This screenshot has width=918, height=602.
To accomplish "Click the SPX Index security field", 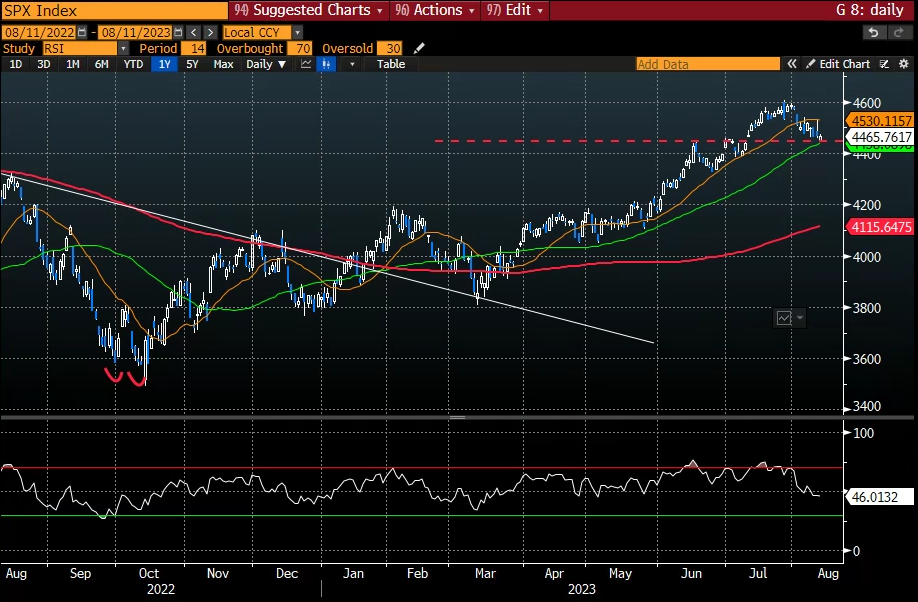I will pyautogui.click(x=115, y=10).
